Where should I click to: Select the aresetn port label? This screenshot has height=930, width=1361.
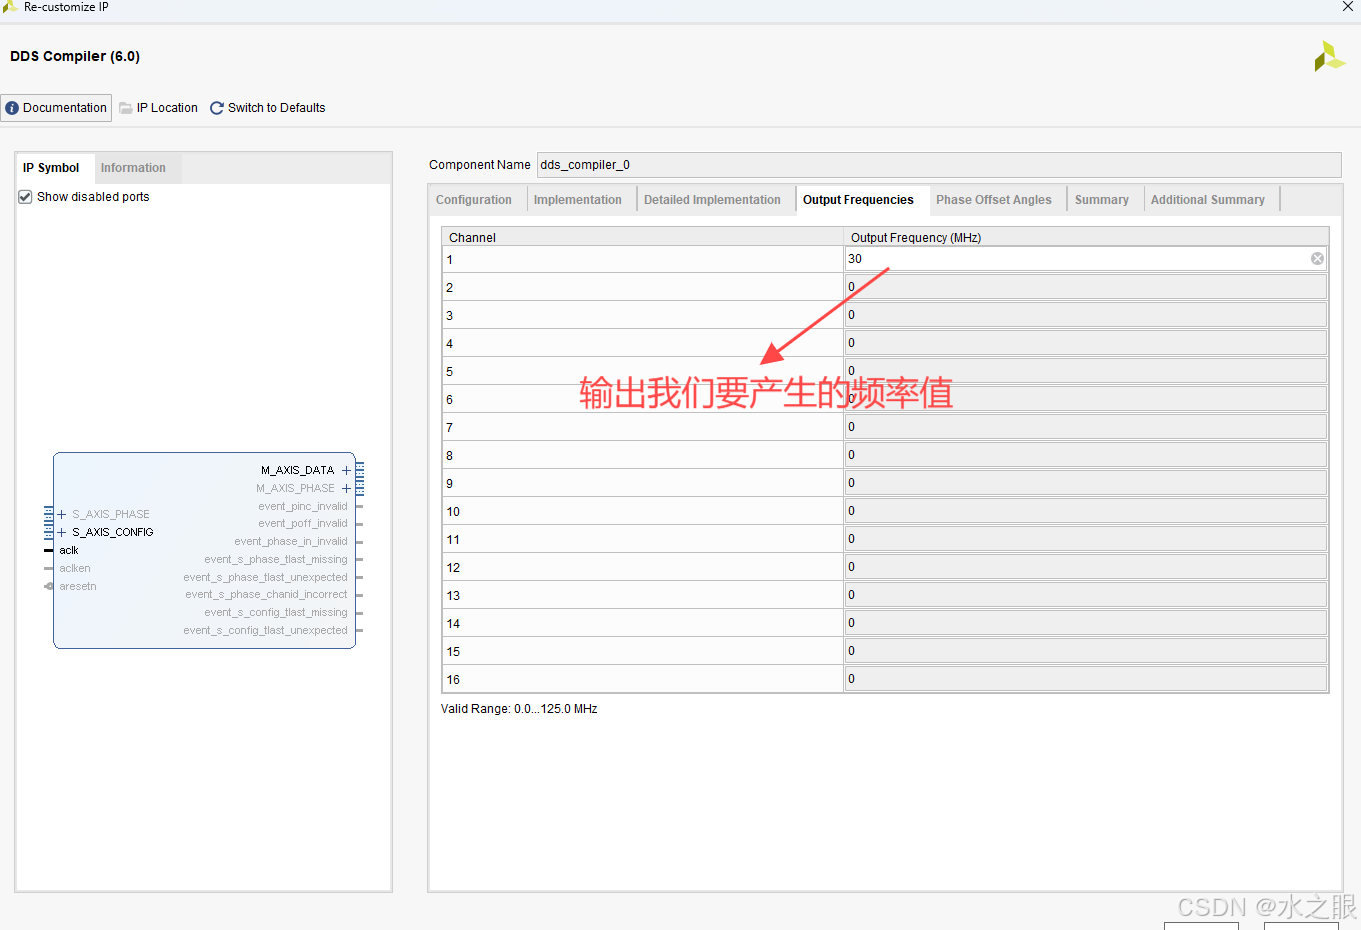click(78, 586)
